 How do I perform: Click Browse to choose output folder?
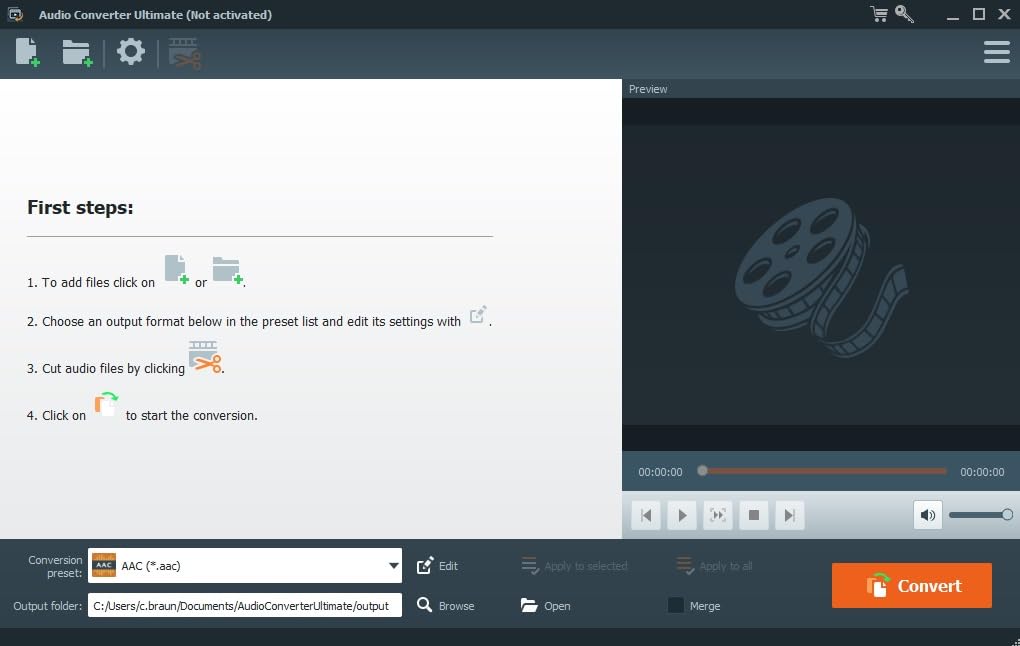click(x=446, y=606)
